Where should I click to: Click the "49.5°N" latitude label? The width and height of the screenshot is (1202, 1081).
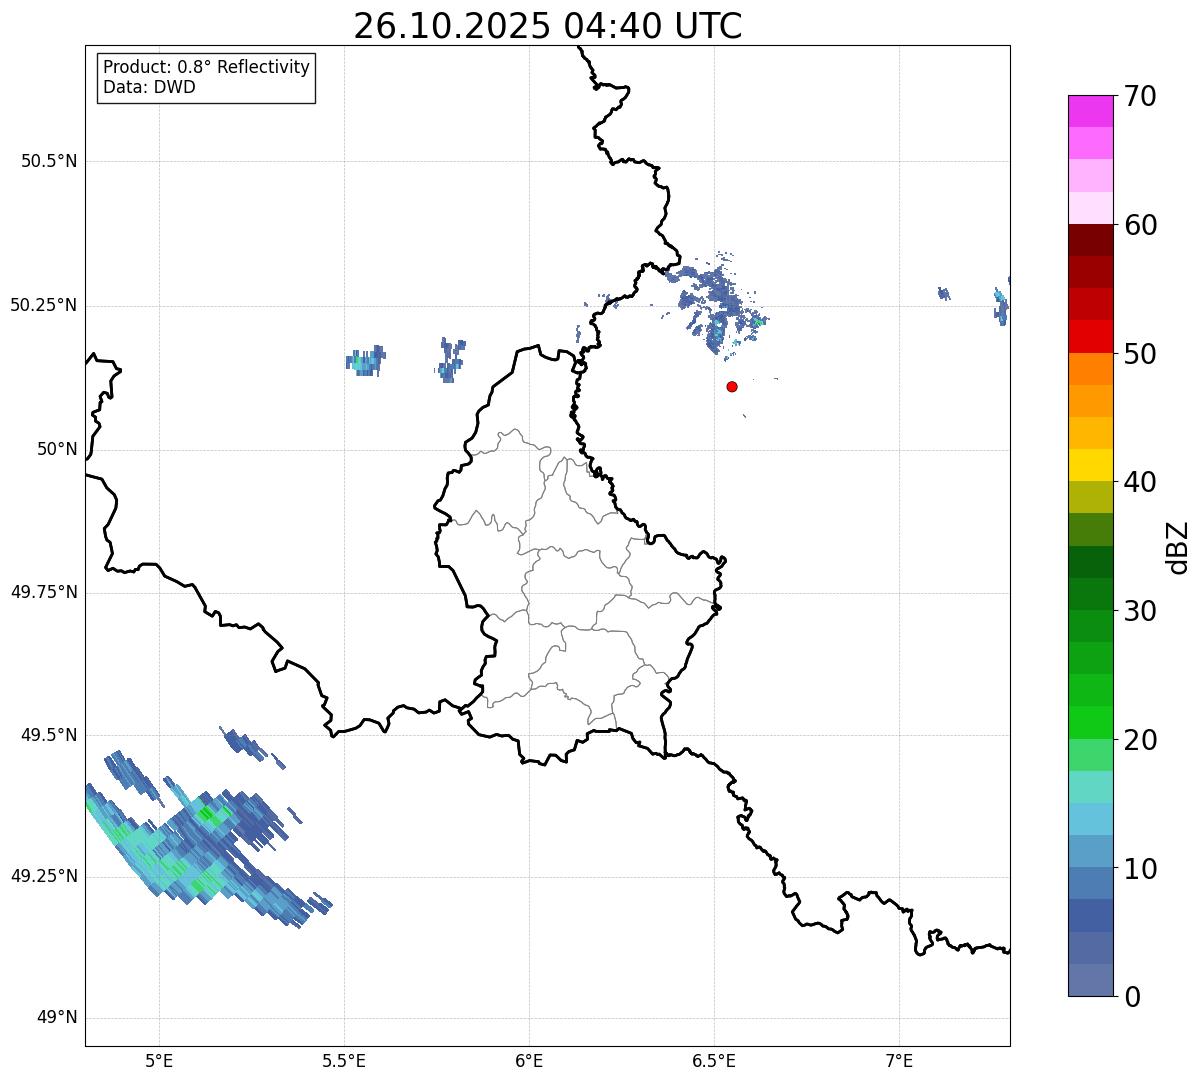[49, 735]
